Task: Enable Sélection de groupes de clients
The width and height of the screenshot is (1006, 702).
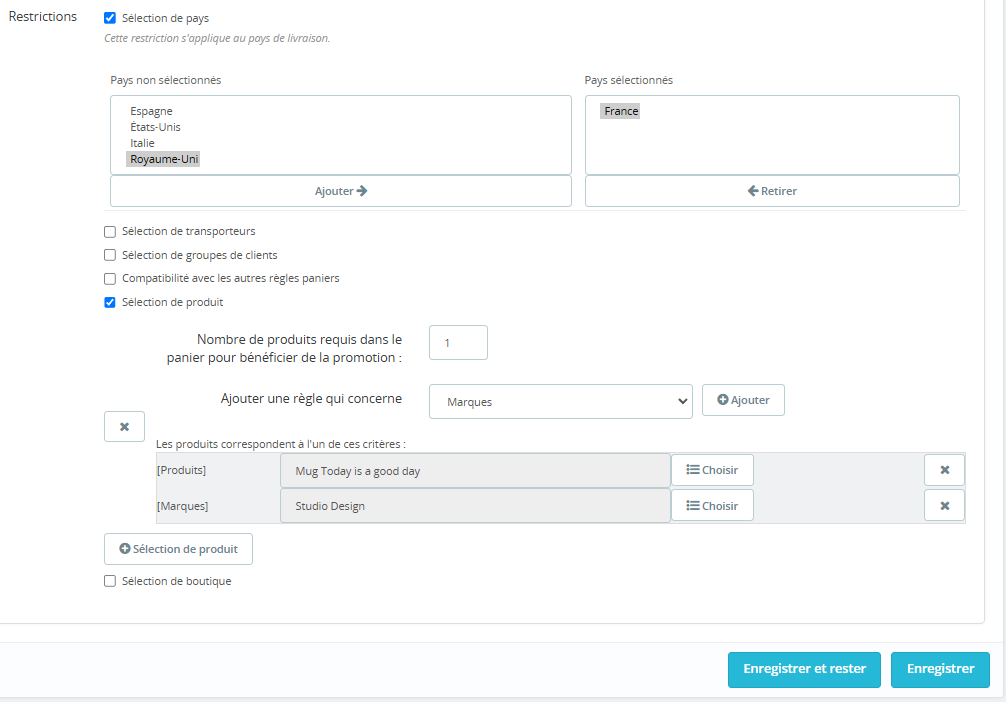Action: point(110,255)
